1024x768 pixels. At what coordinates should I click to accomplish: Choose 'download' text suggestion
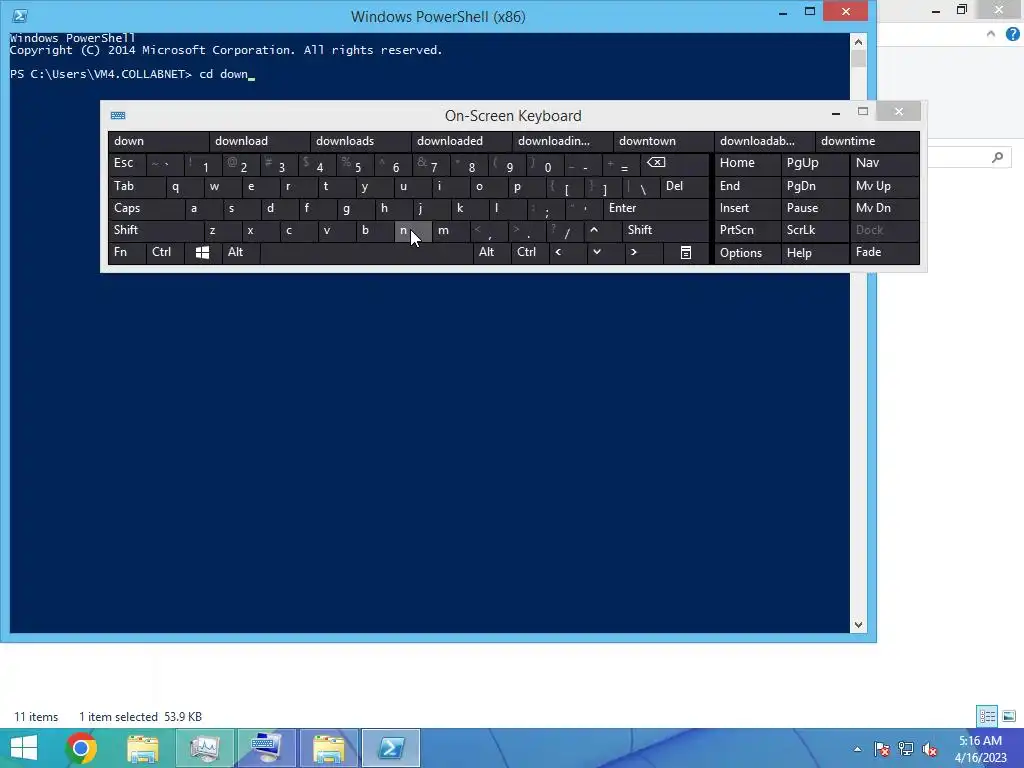click(x=259, y=141)
